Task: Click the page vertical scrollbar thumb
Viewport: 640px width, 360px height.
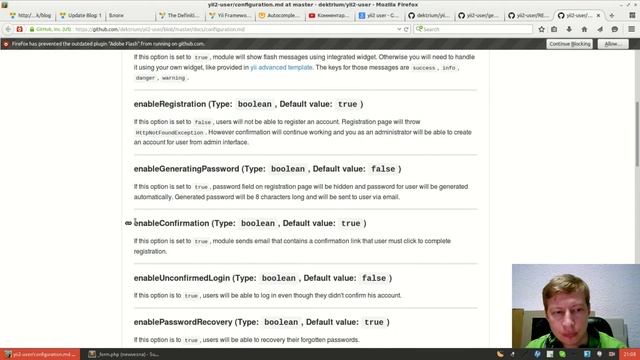Action: click(x=637, y=134)
